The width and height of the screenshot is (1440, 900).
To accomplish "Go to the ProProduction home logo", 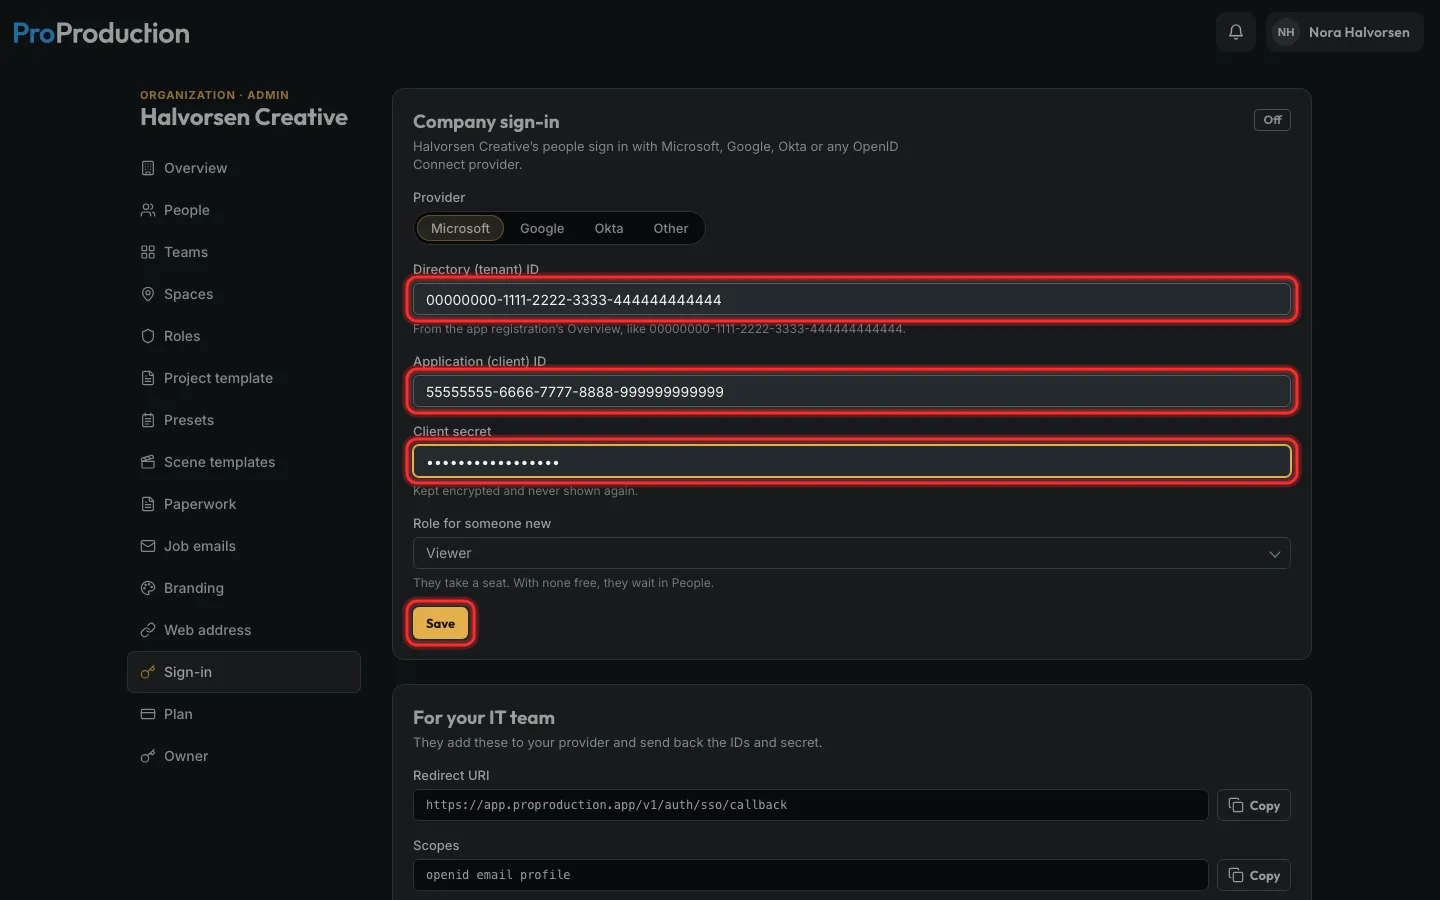I will click(101, 33).
